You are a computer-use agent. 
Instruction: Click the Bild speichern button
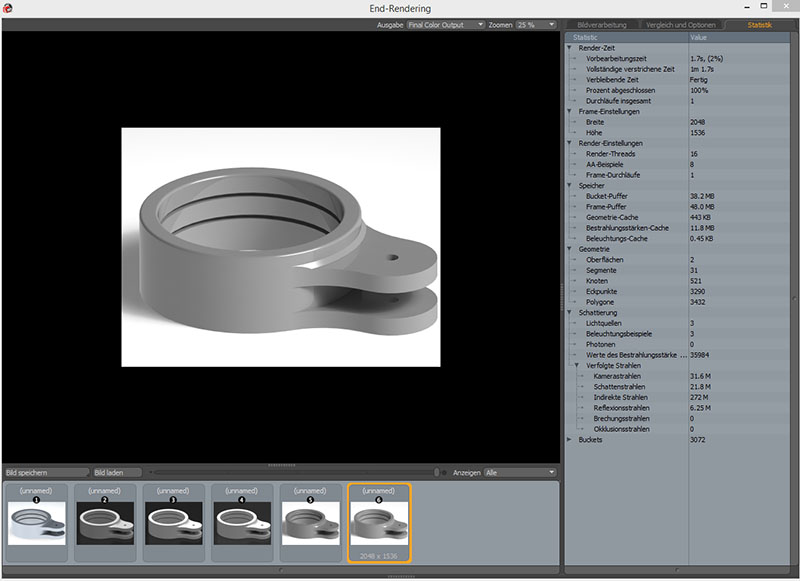pyautogui.click(x=47, y=473)
